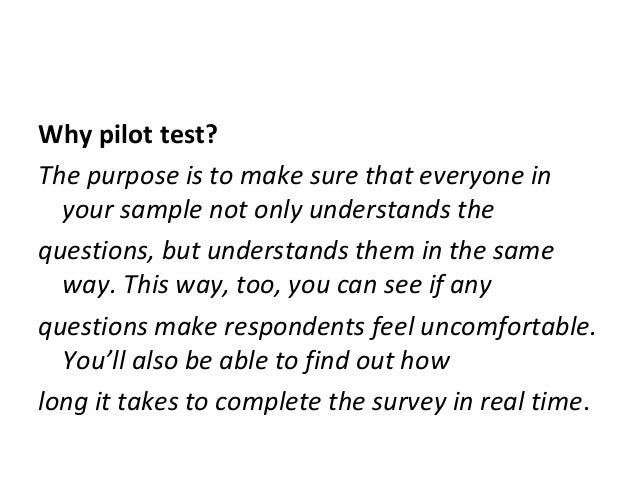
Task: Click 'questions,' starting the third line
Action: tap(96, 251)
